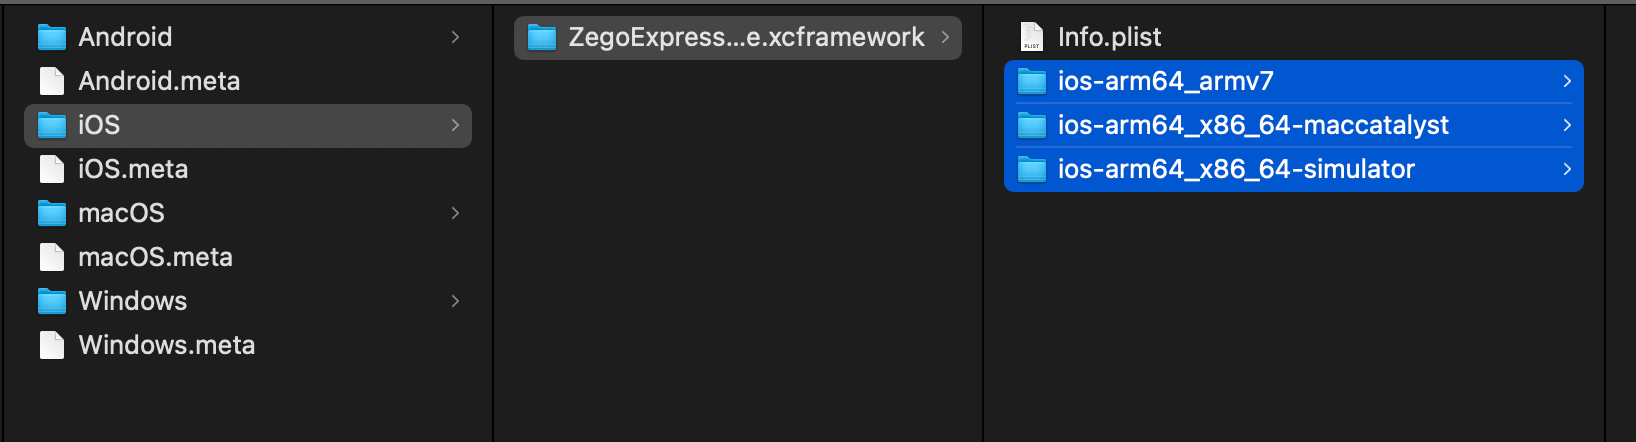Click the Android.meta file icon

point(52,82)
